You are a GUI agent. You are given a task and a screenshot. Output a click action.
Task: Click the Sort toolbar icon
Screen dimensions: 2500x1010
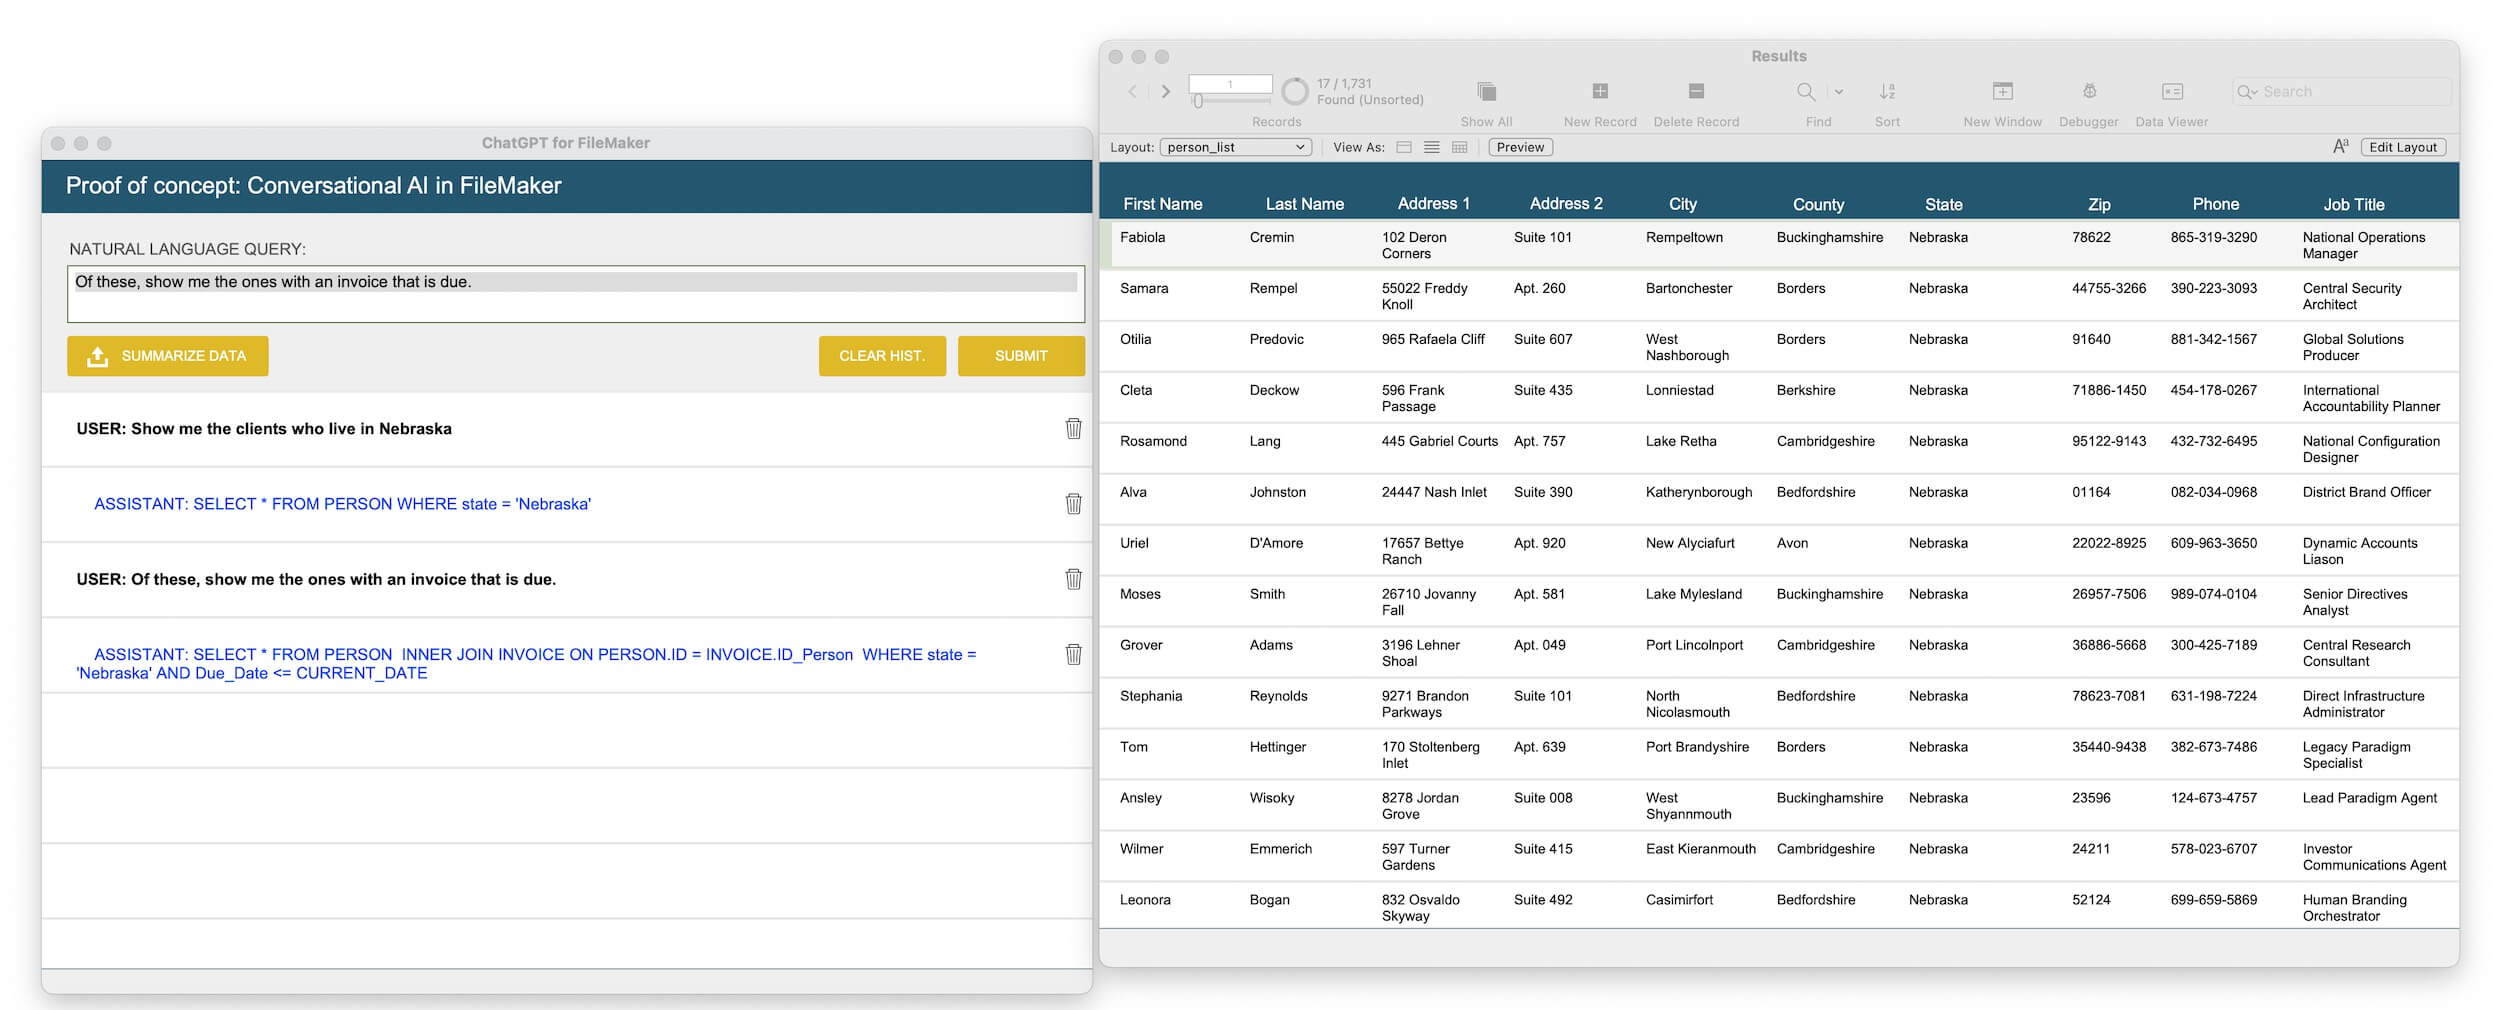click(1887, 91)
